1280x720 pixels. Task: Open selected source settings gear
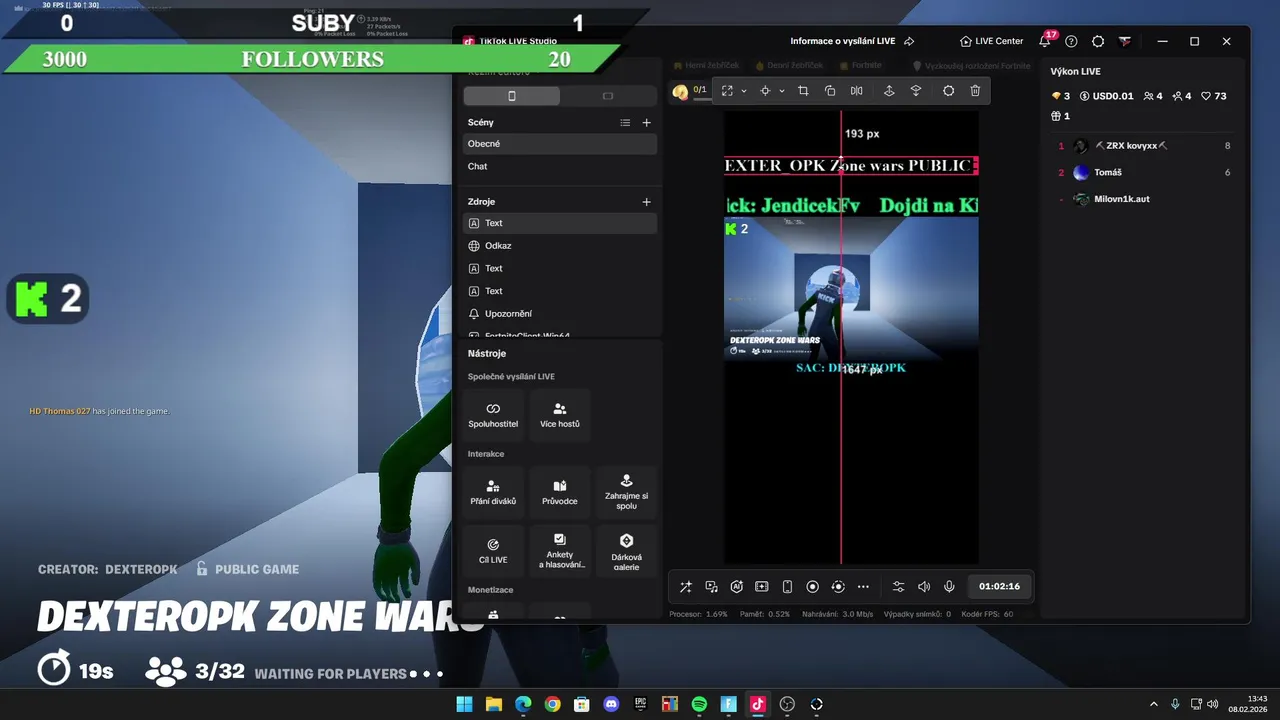point(948,91)
